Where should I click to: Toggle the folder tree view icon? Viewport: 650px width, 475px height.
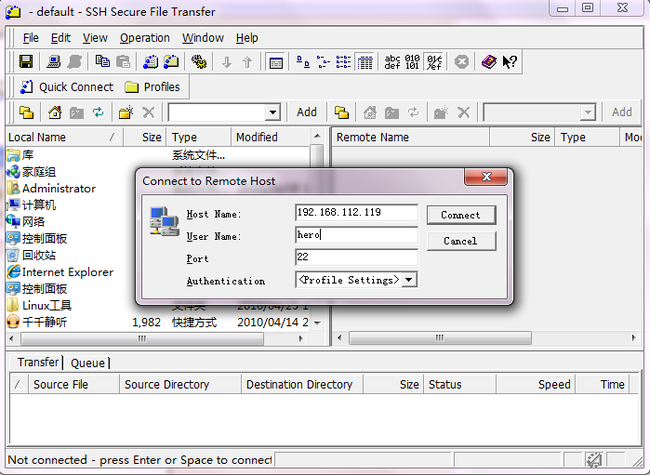[x=276, y=63]
